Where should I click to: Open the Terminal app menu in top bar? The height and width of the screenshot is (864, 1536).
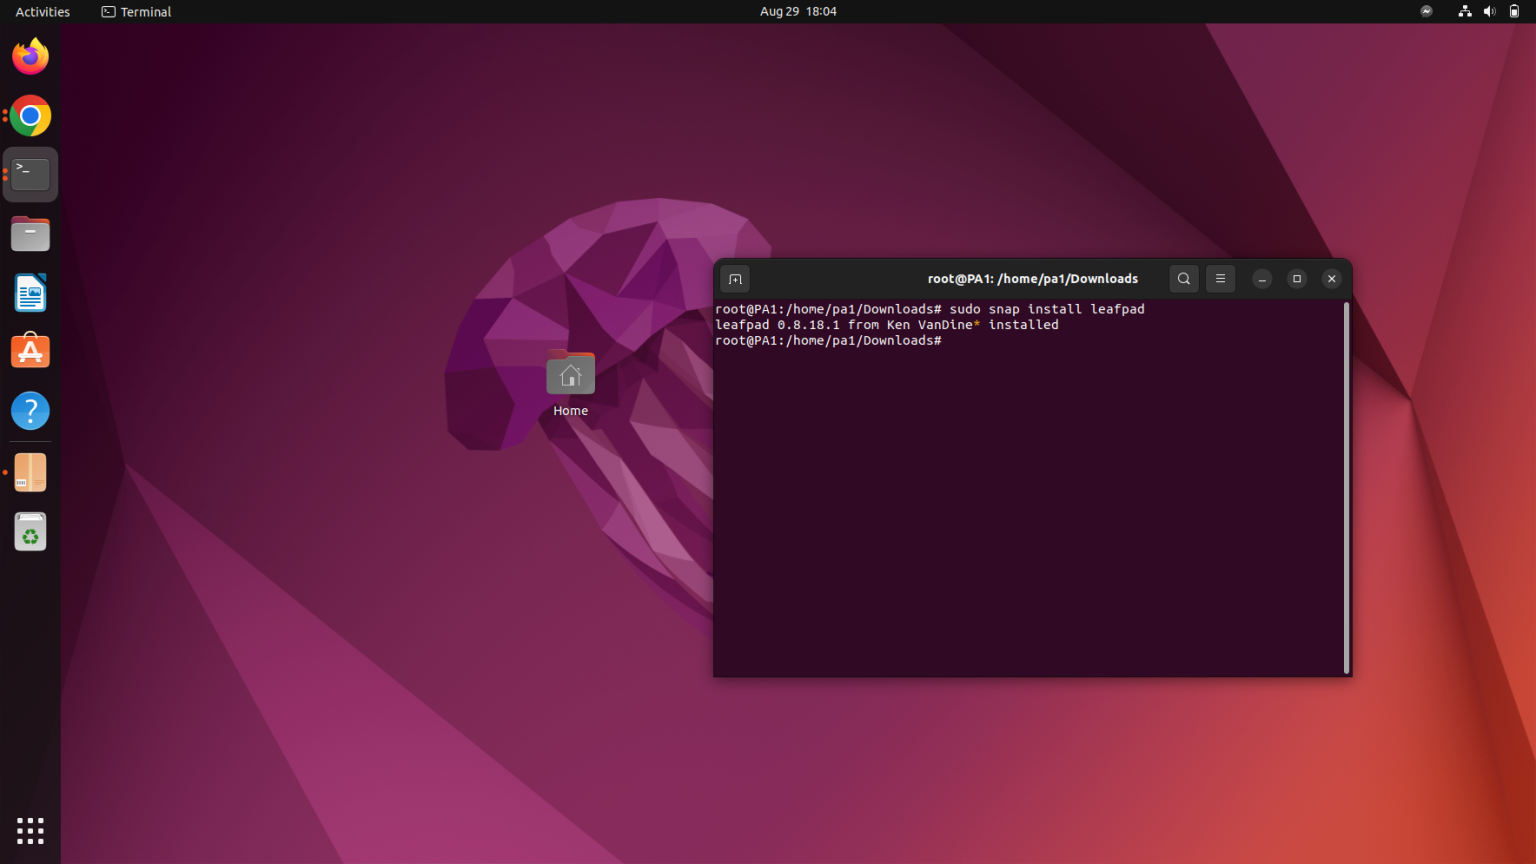[x=136, y=11]
